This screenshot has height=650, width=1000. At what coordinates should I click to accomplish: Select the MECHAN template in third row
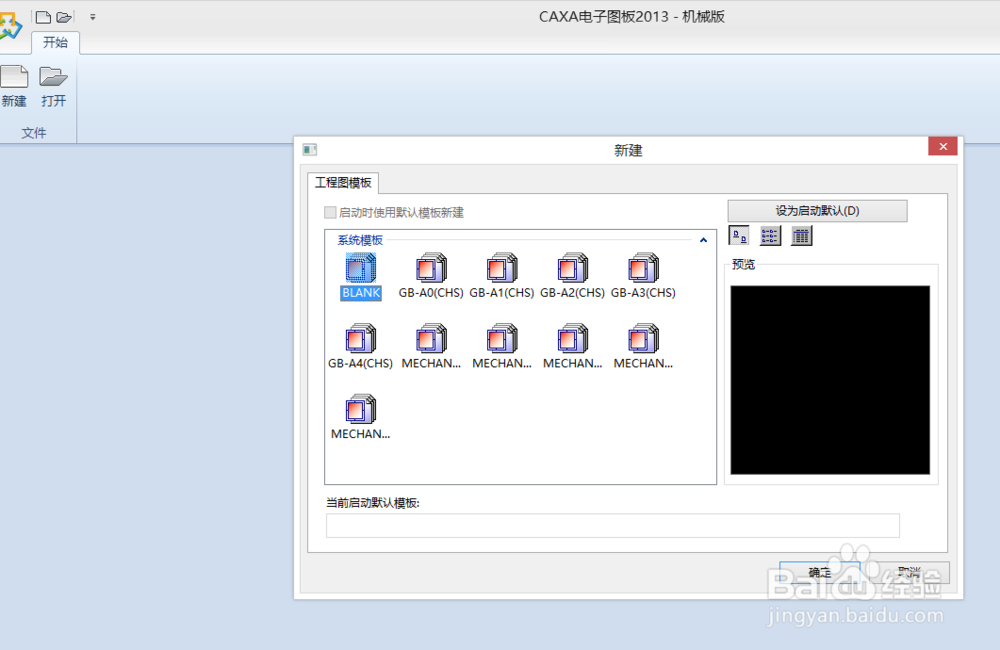(360, 417)
